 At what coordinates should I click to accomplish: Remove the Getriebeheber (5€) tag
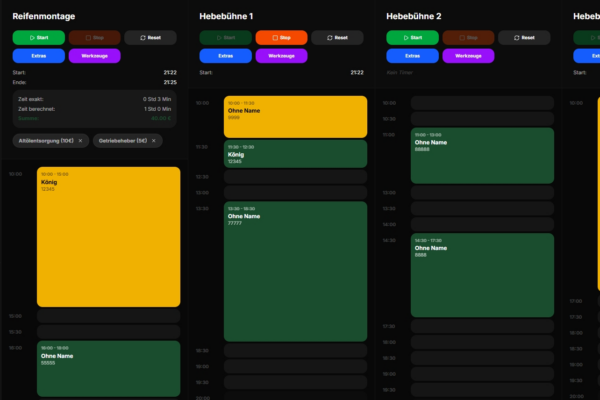[x=153, y=141]
